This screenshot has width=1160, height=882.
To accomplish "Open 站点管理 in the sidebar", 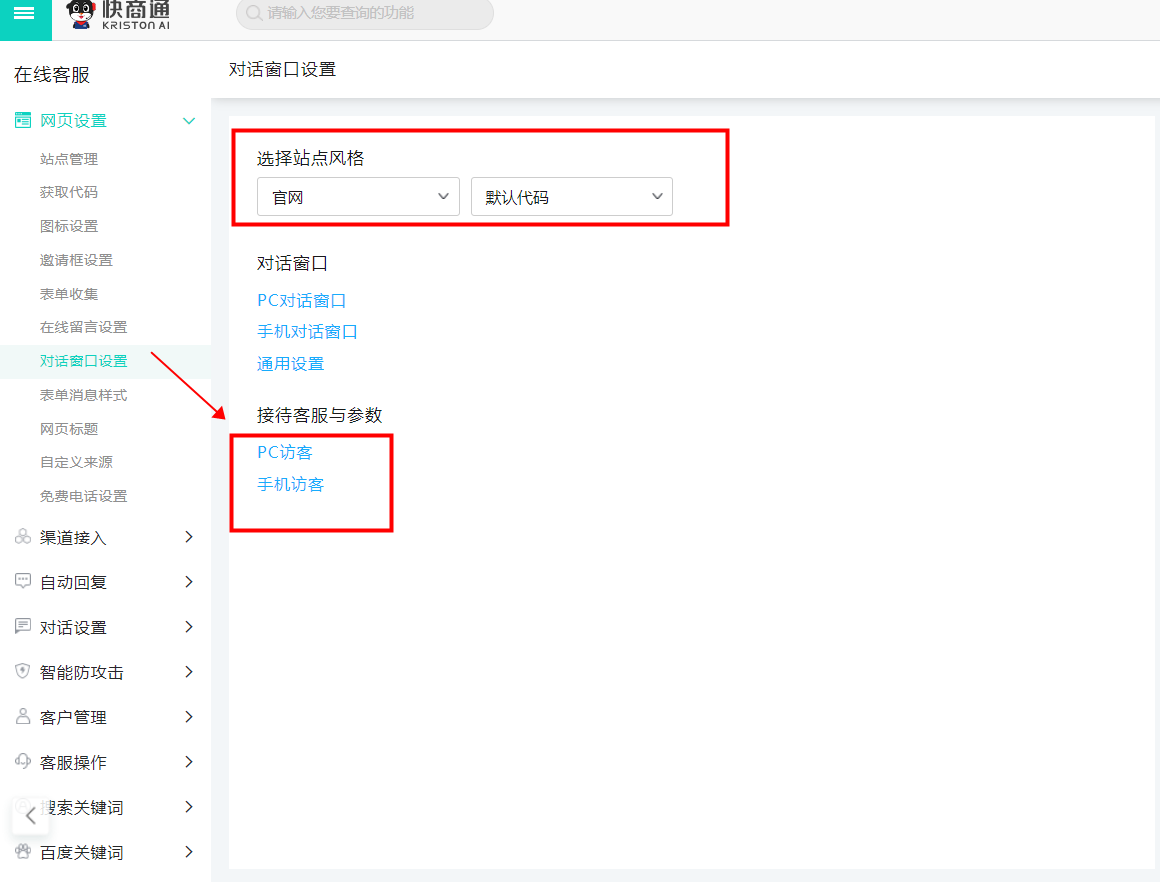I will click(69, 159).
